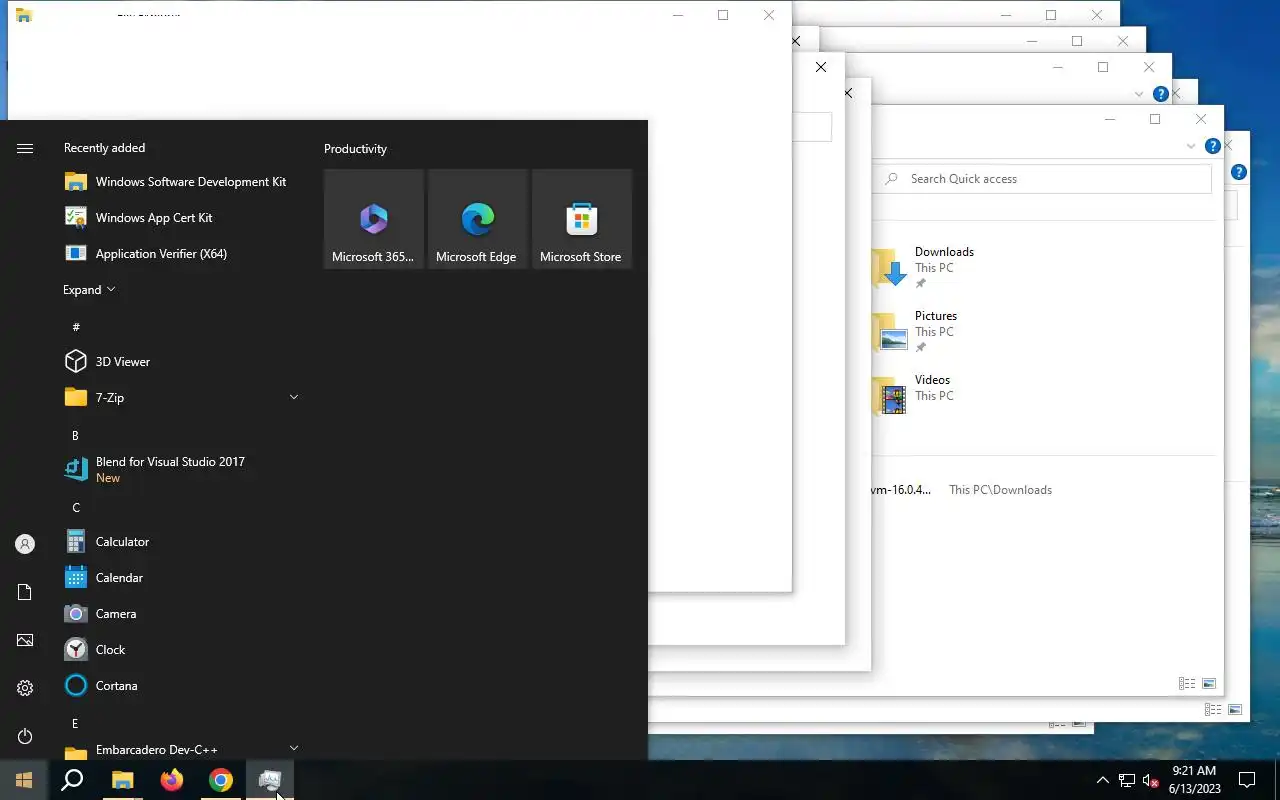The height and width of the screenshot is (800, 1280).
Task: Open network status tray icon
Action: click(x=1126, y=780)
